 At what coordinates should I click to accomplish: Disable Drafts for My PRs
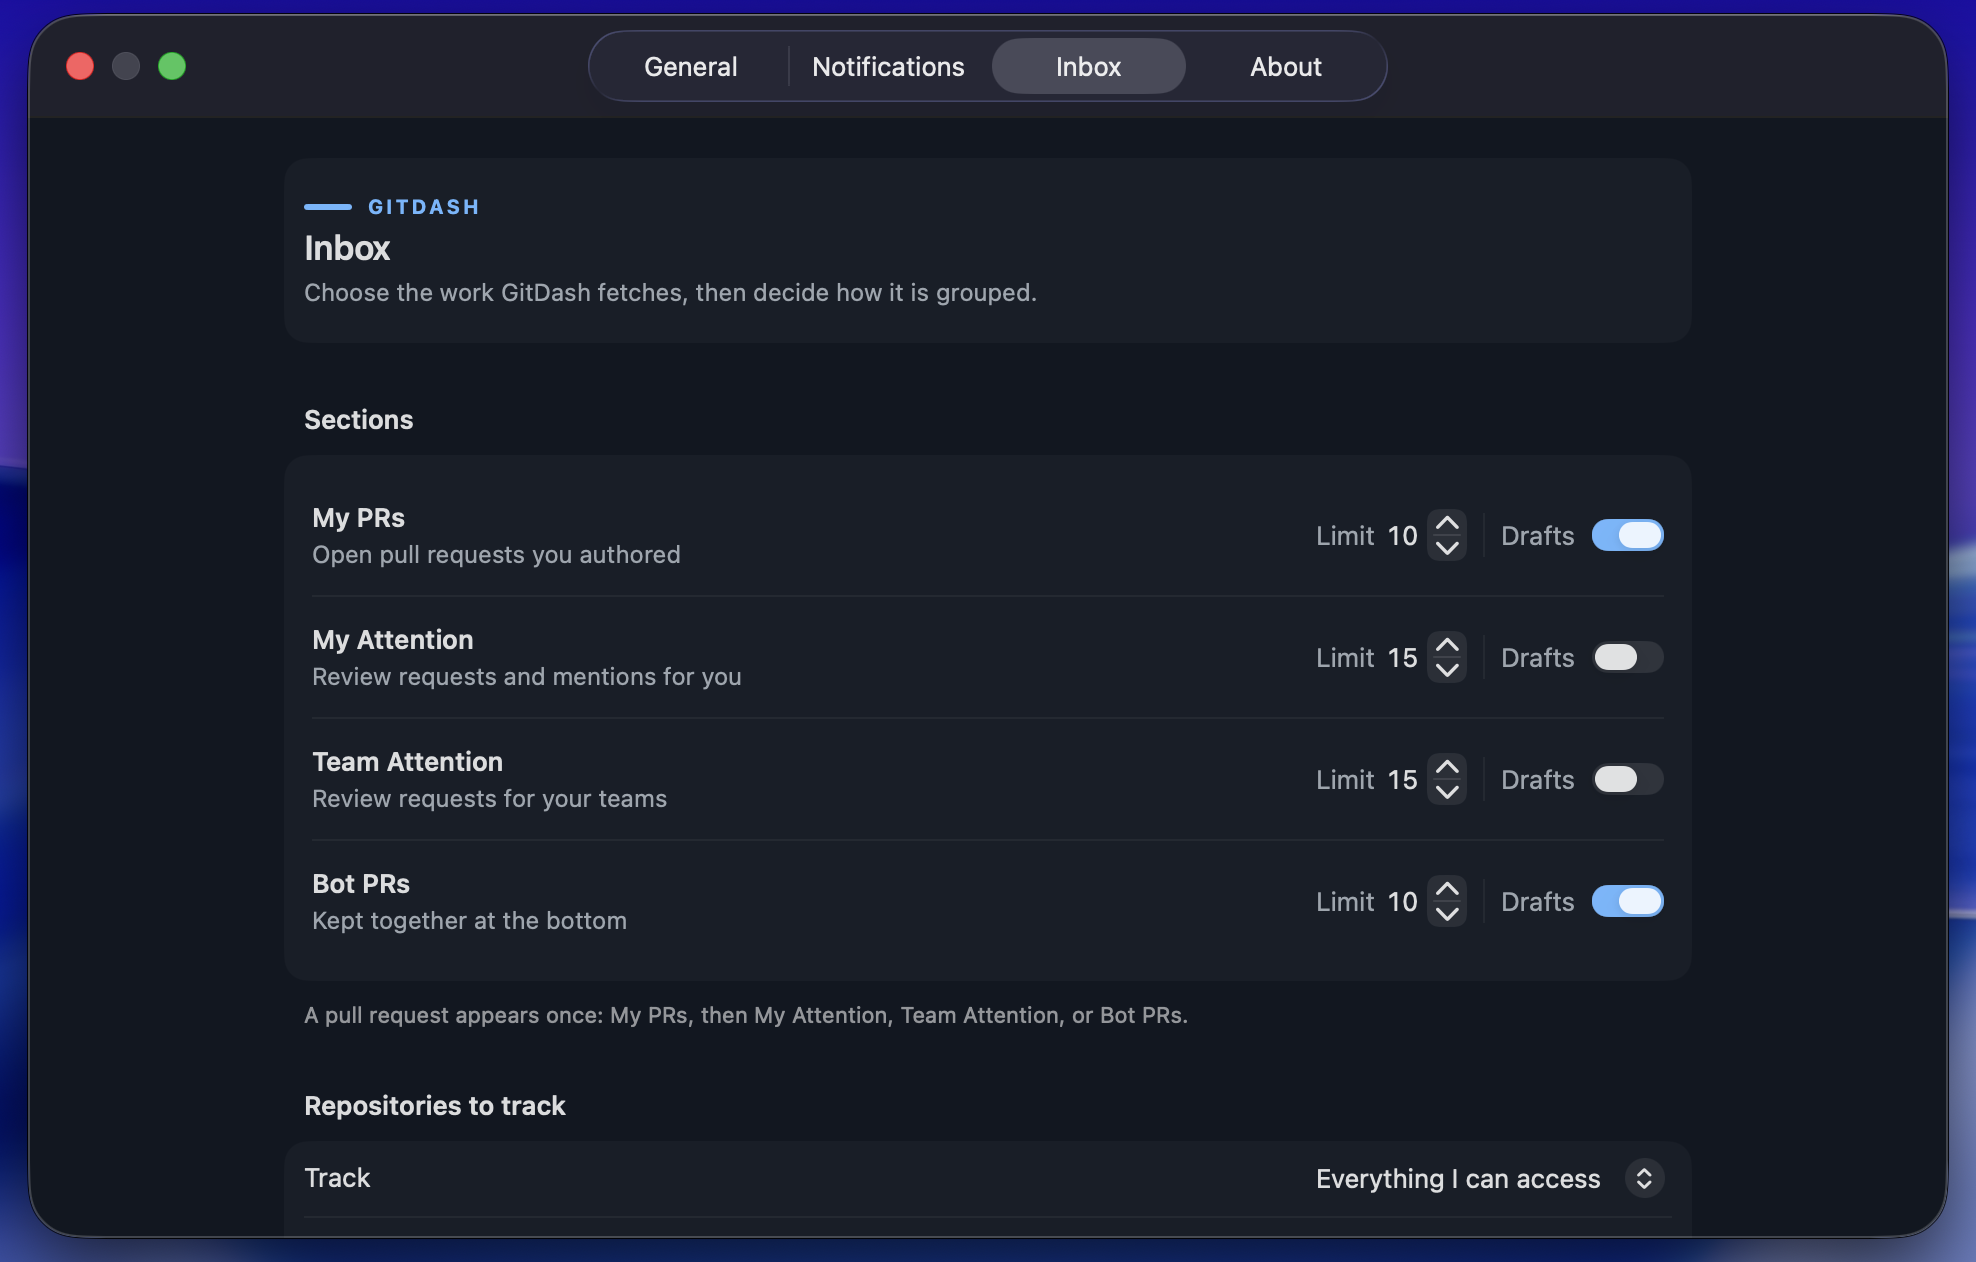click(x=1627, y=536)
